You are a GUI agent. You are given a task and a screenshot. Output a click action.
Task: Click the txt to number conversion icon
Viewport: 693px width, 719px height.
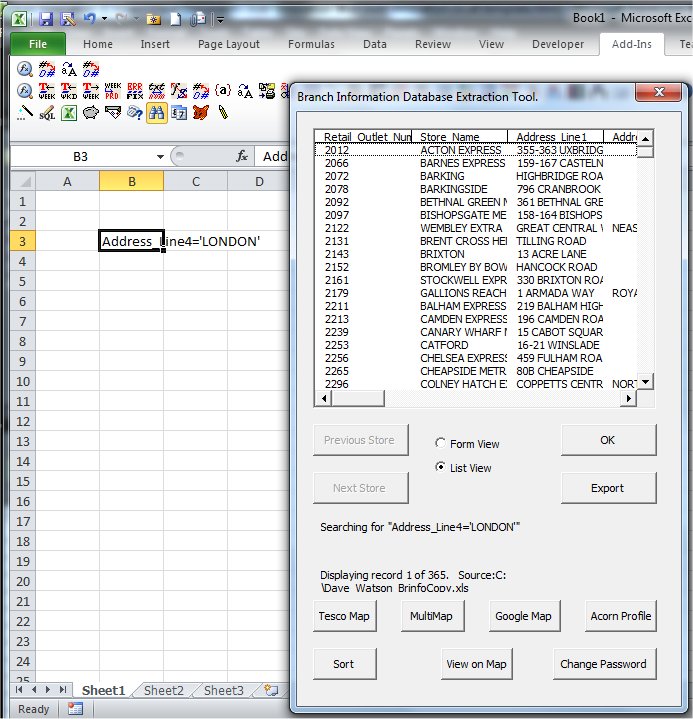point(157,91)
